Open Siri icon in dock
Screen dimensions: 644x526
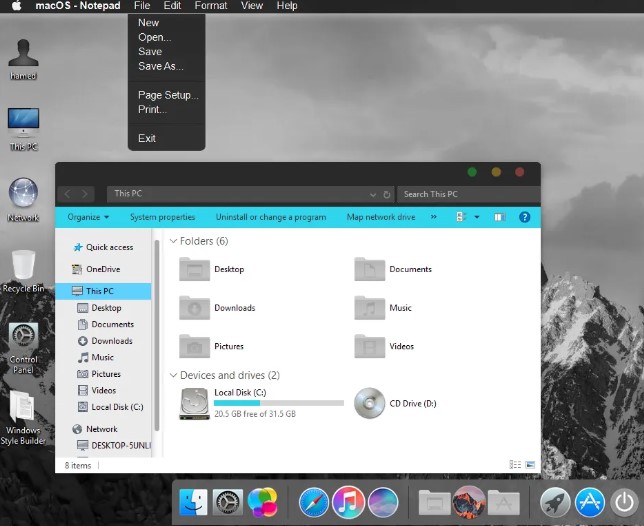pos(383,502)
